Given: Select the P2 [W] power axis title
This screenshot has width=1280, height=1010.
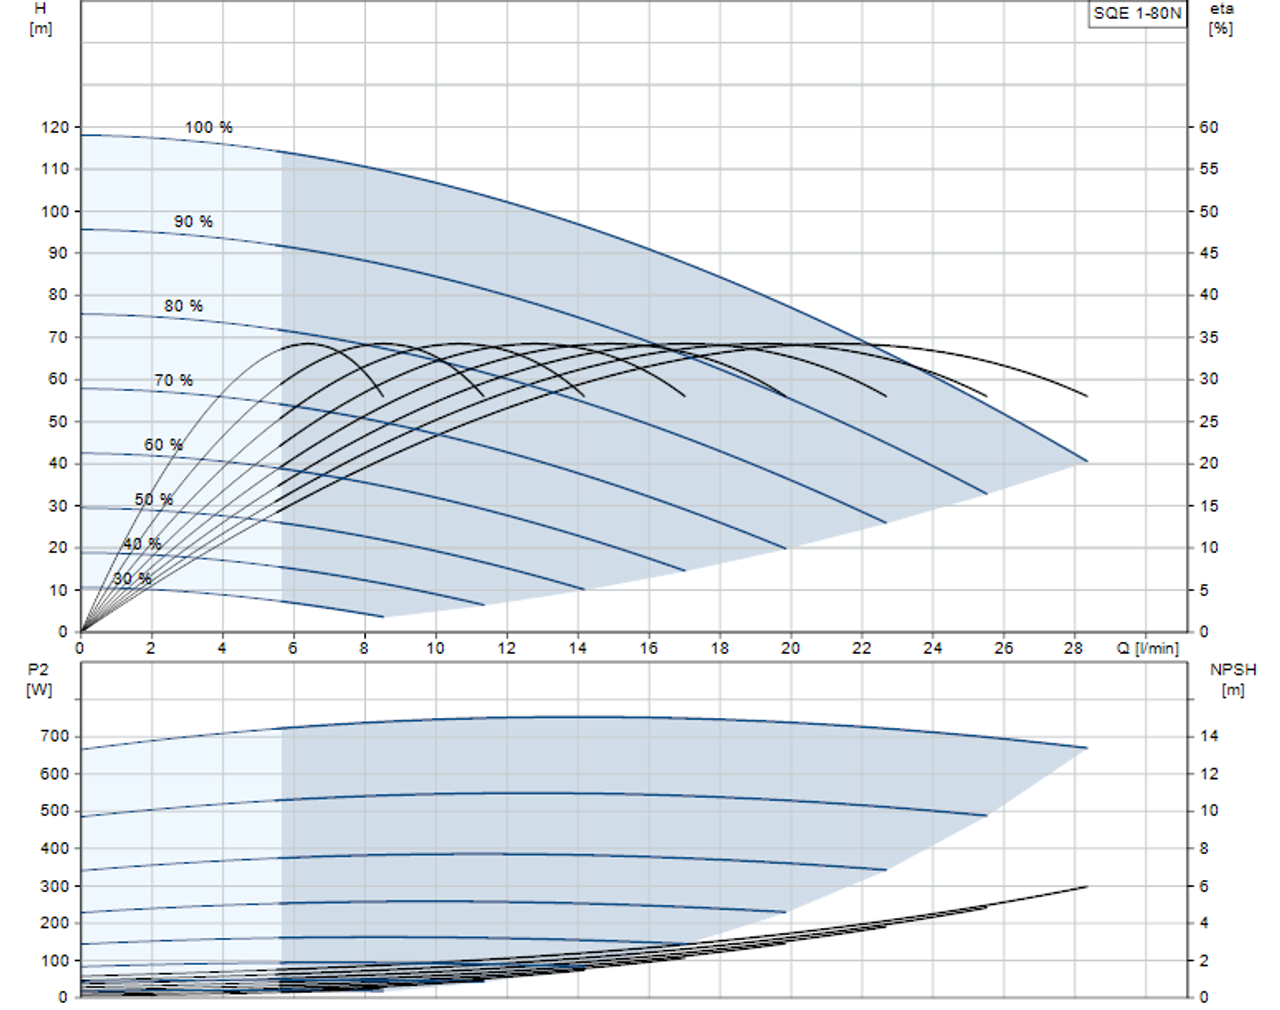Looking at the screenshot, I should pyautogui.click(x=38, y=679).
